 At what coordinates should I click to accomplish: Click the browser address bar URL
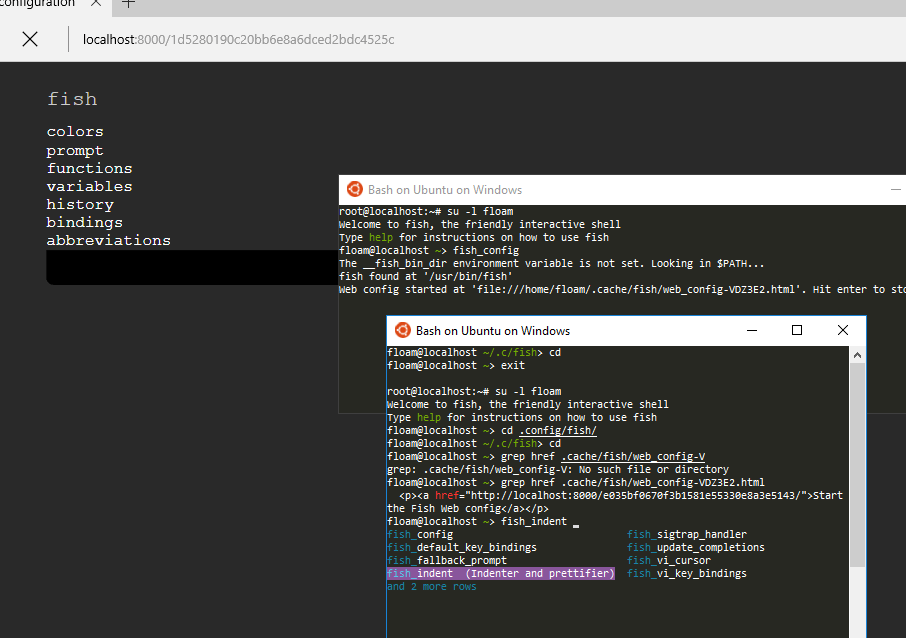239,39
